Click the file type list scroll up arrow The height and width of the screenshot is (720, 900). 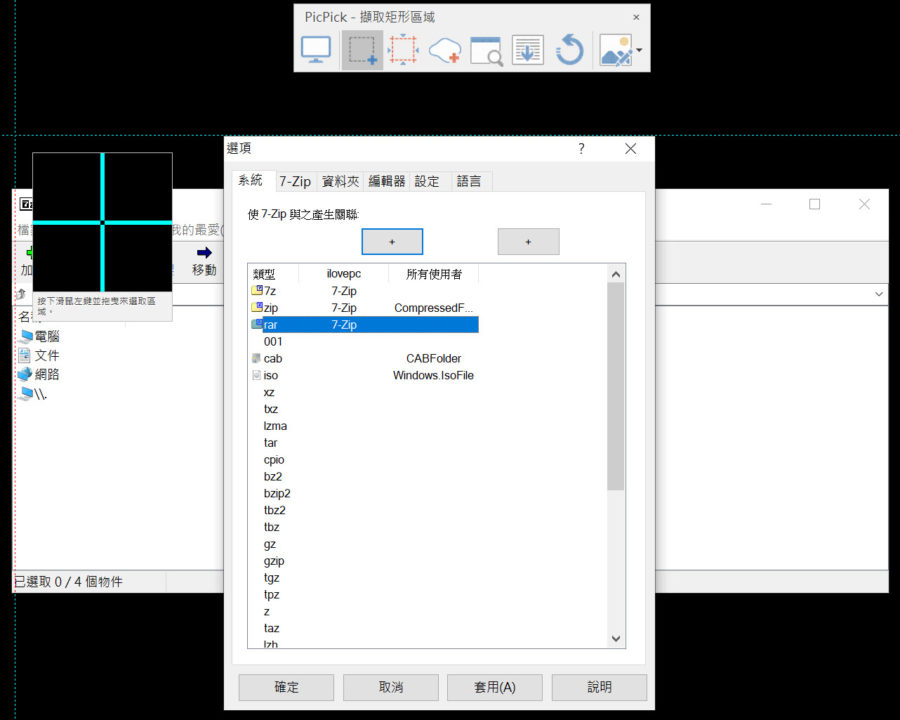[x=616, y=274]
